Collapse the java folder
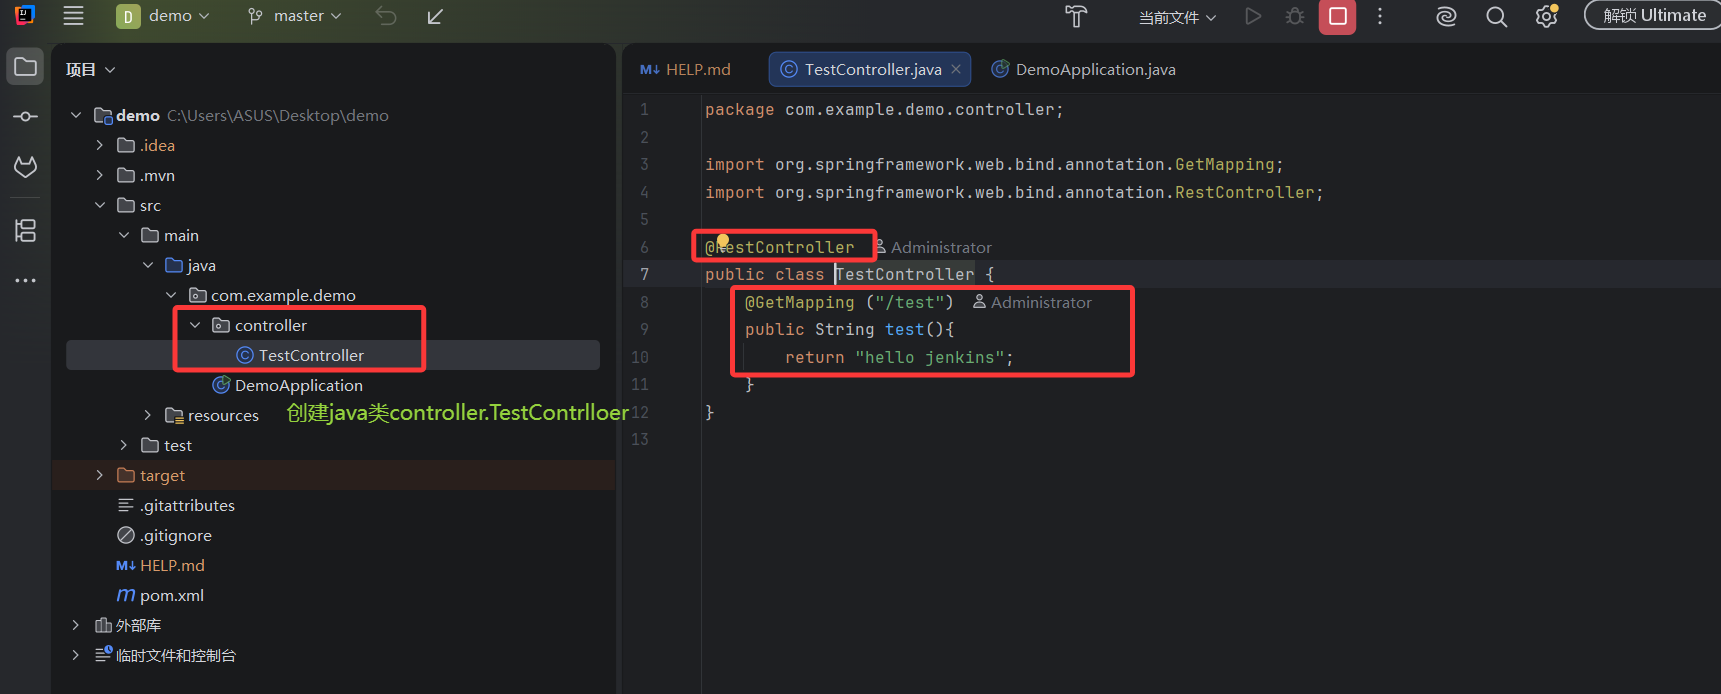This screenshot has height=694, width=1721. pyautogui.click(x=148, y=265)
